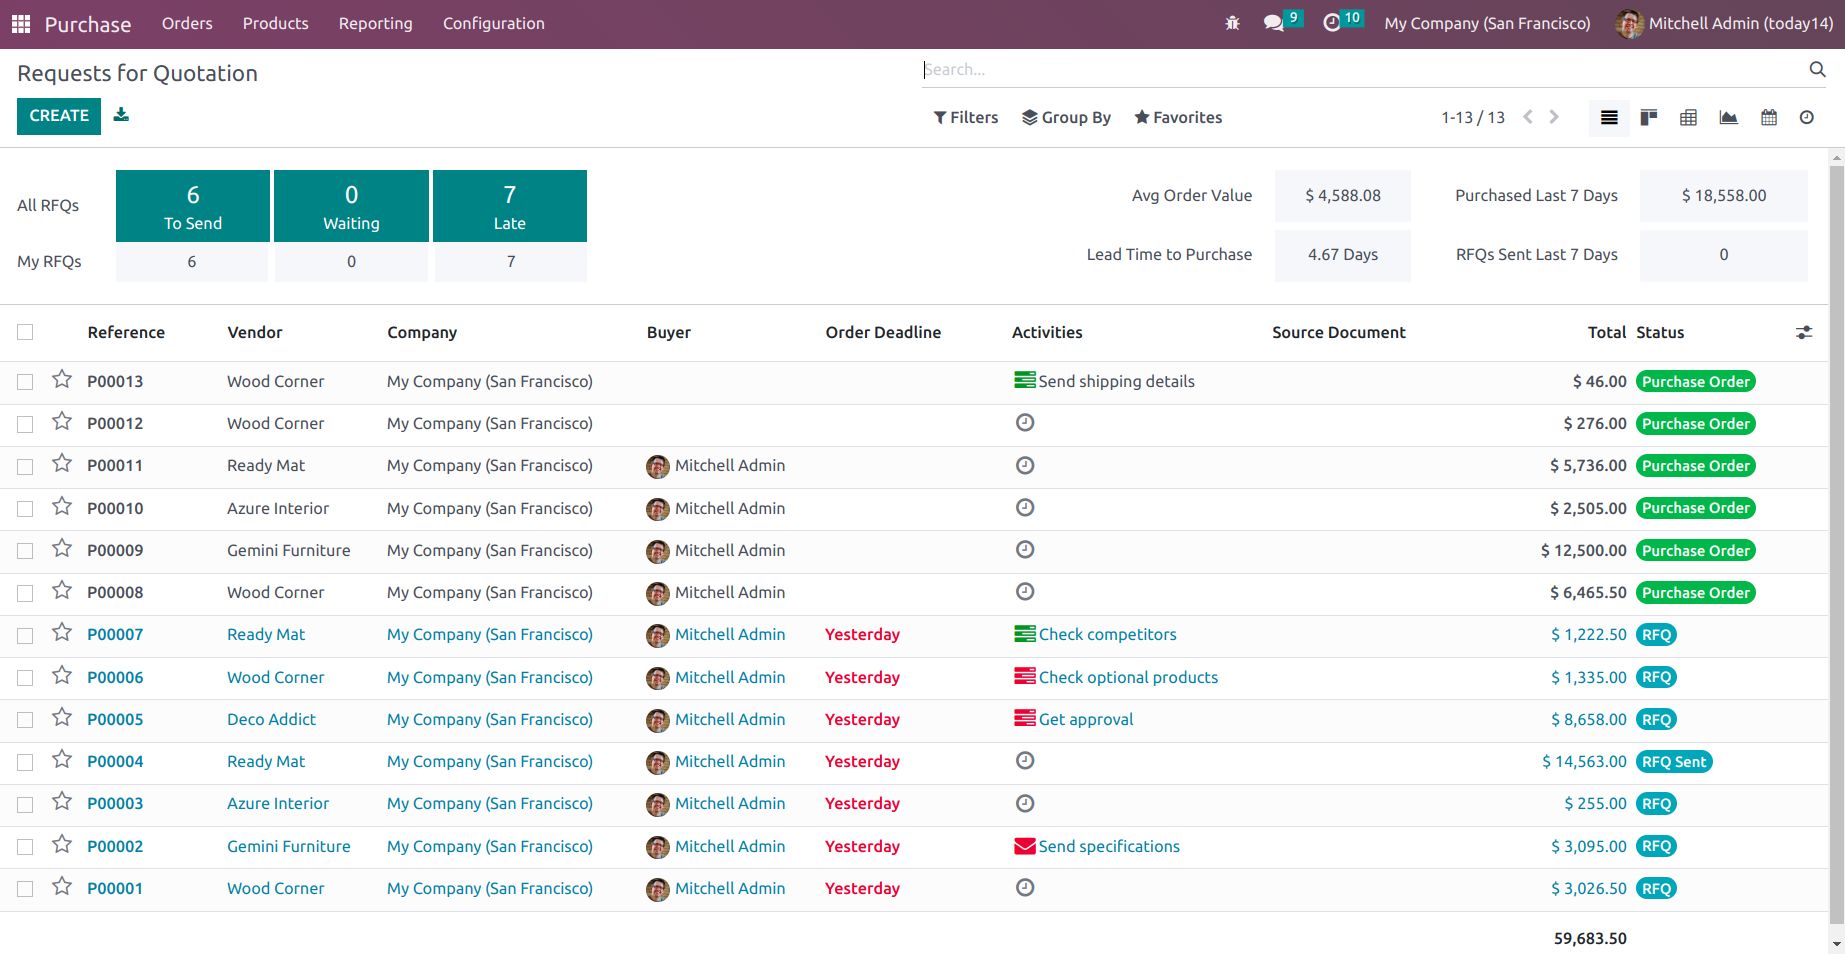Switch to pivot table view

click(1688, 118)
